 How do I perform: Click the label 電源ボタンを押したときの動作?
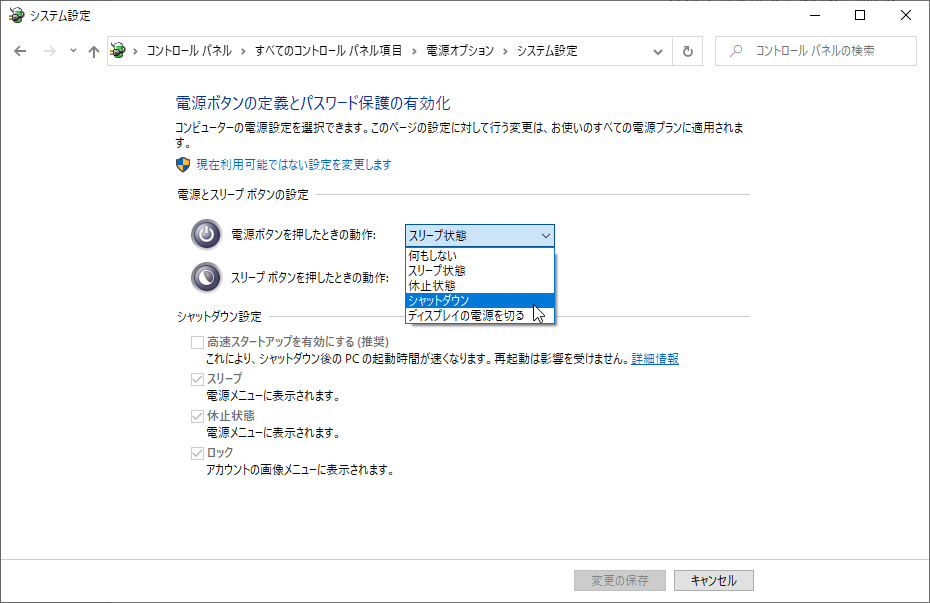click(304, 235)
